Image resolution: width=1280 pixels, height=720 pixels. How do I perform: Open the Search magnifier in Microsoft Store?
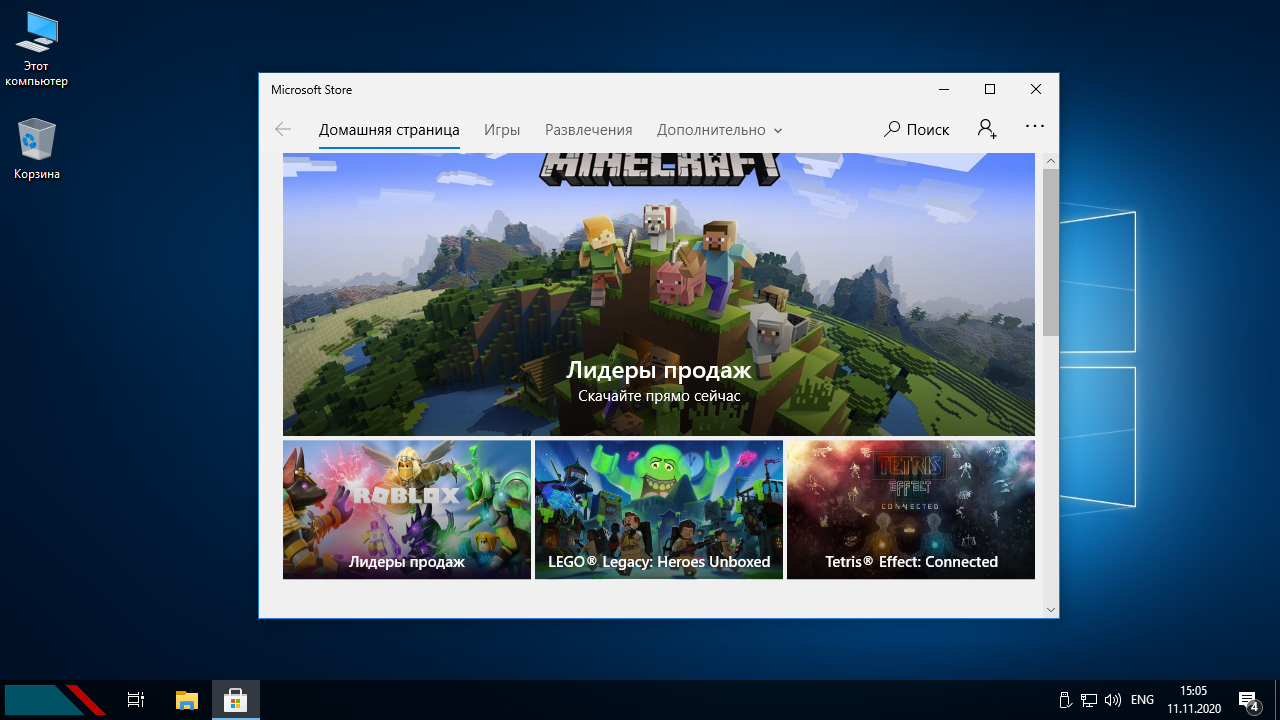pos(917,129)
